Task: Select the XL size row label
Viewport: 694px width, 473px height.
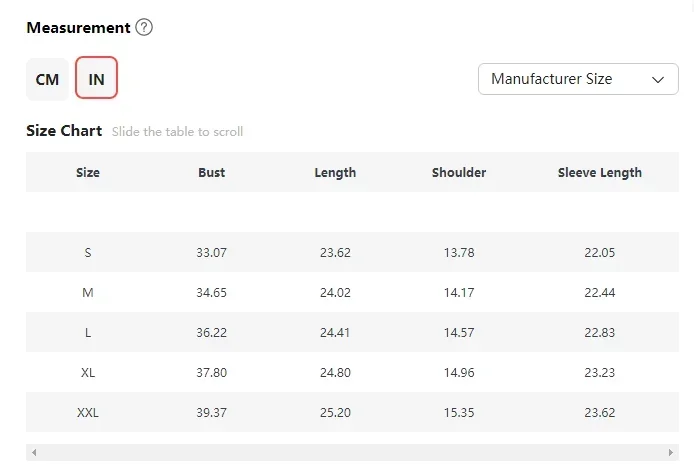Action: click(88, 373)
